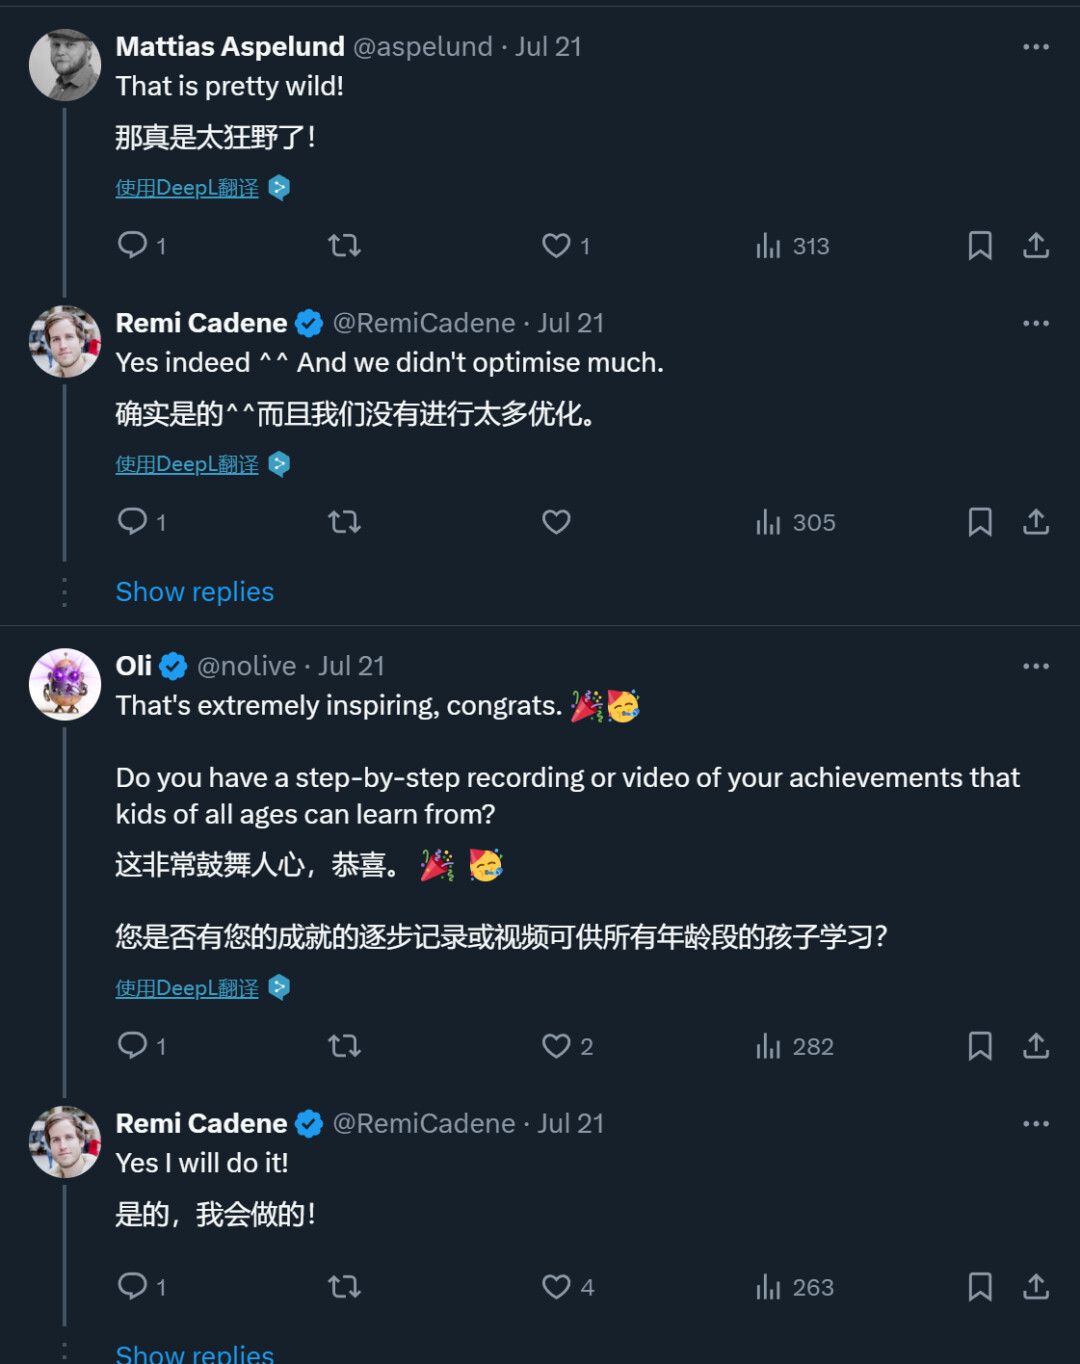This screenshot has width=1080, height=1364.
Task: Share Mattias Aspelund's tweet
Action: point(1036,245)
